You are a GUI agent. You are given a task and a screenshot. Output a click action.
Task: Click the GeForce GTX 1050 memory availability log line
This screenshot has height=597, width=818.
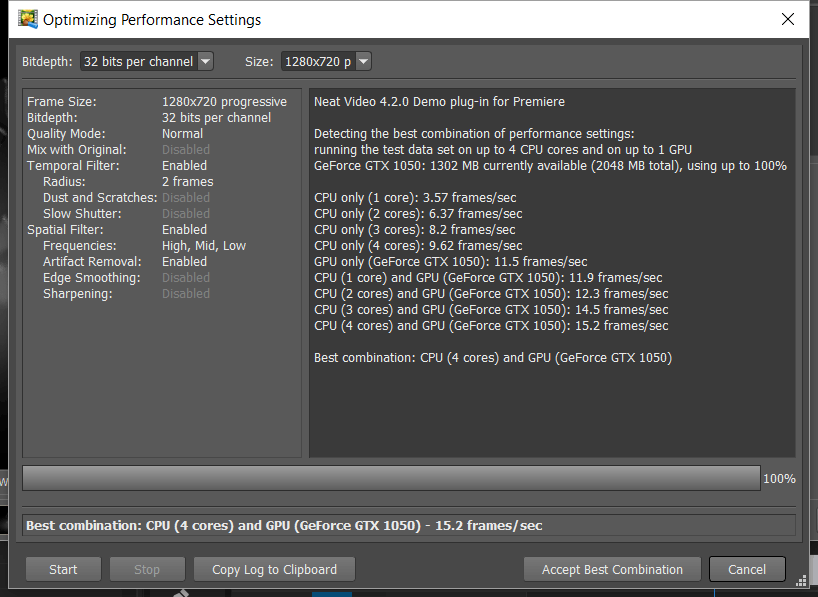[550, 165]
